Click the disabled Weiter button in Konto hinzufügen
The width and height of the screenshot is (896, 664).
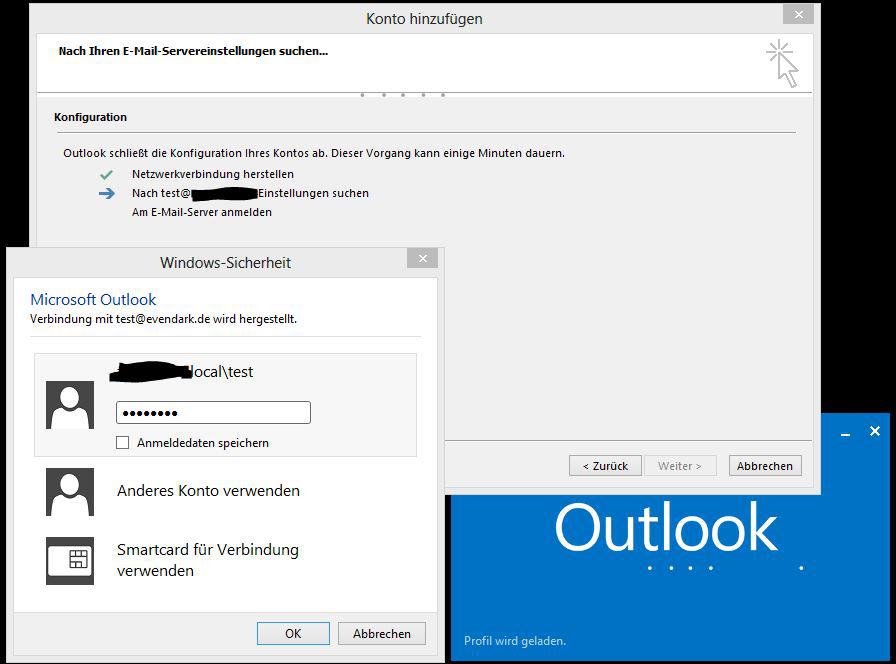(680, 466)
